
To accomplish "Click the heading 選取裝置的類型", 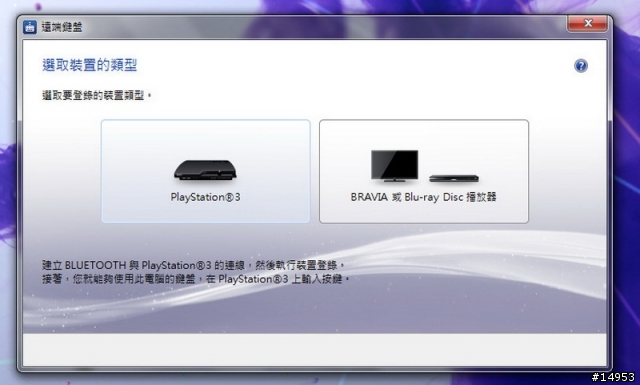I will point(89,65).
